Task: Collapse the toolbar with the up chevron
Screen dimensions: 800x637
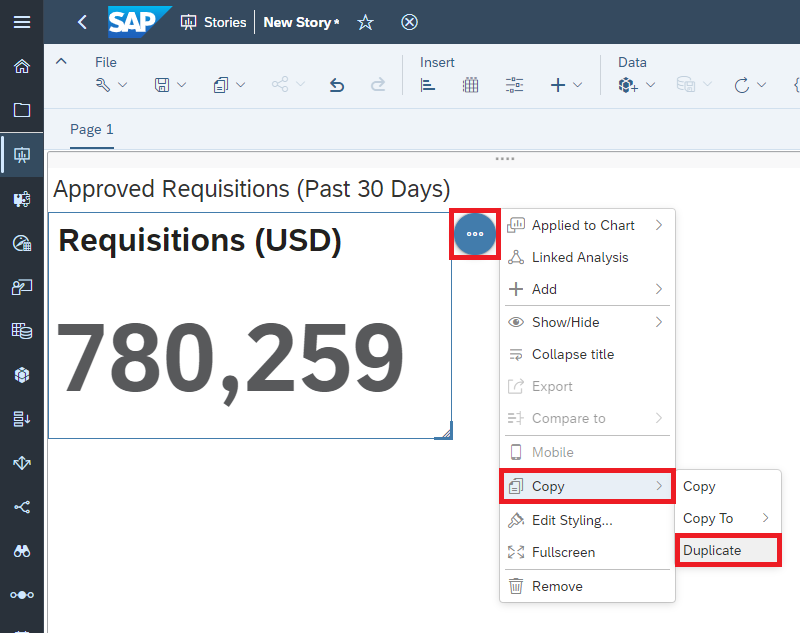Action: [61, 62]
